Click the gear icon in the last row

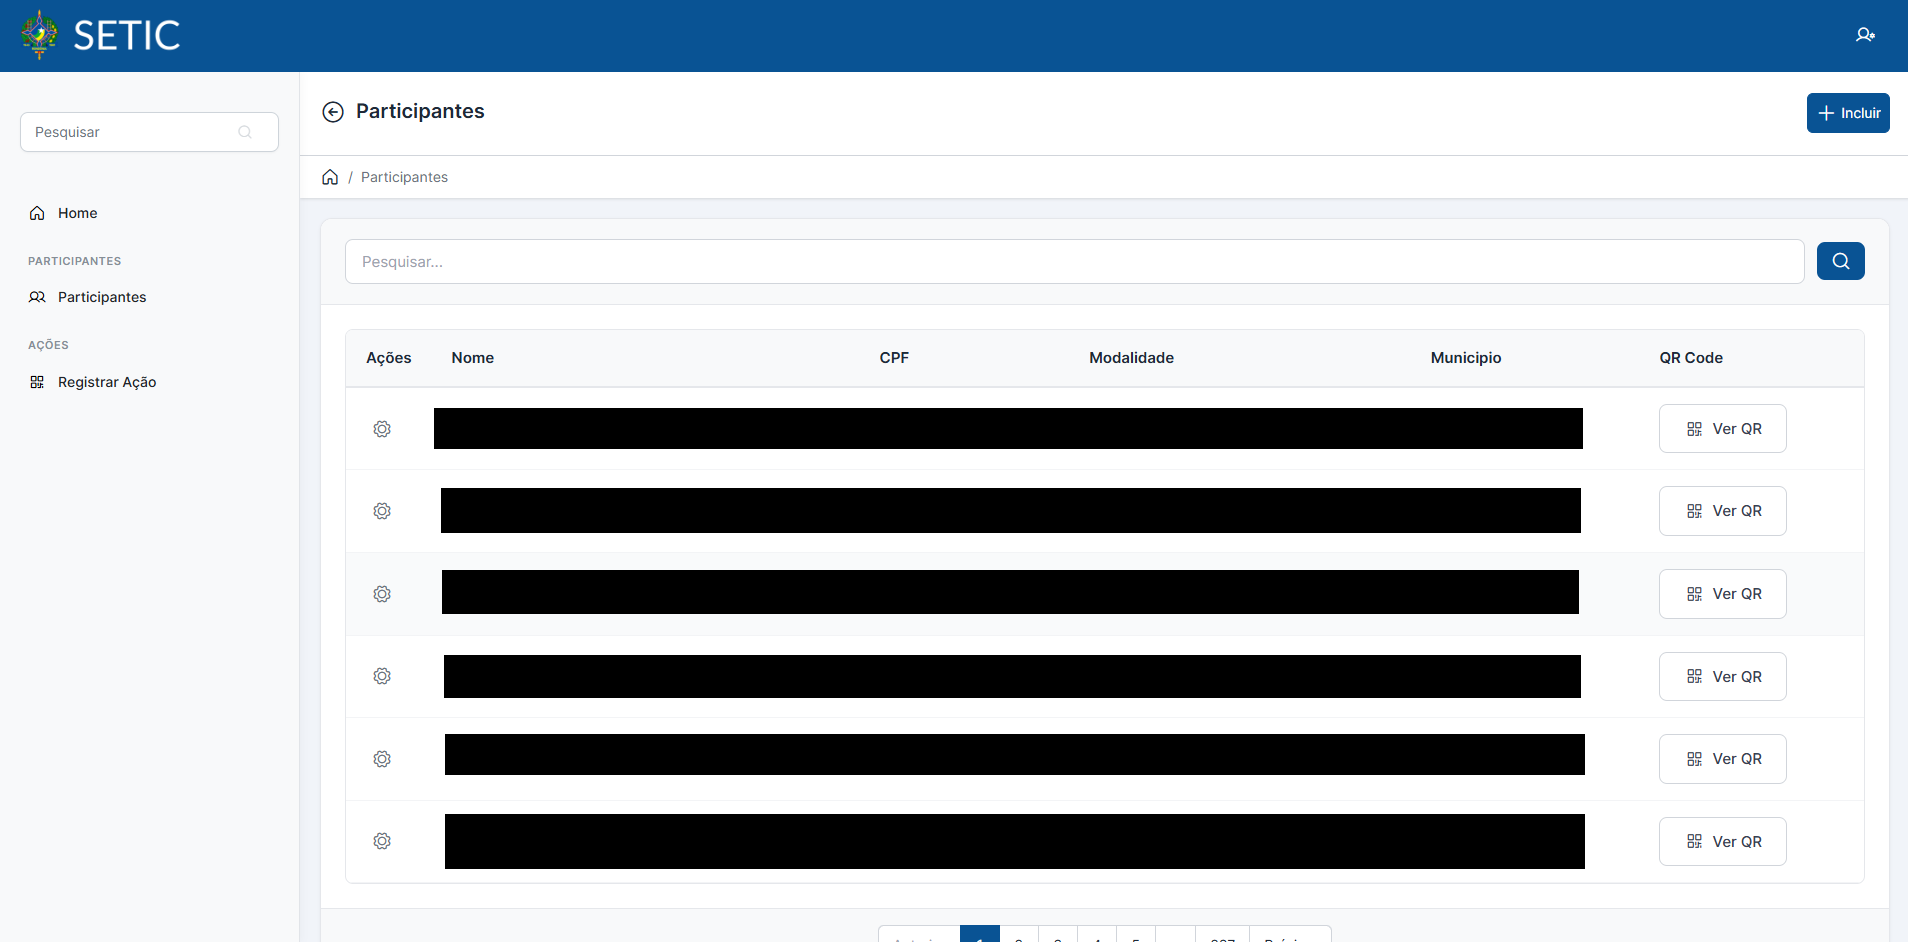[382, 841]
